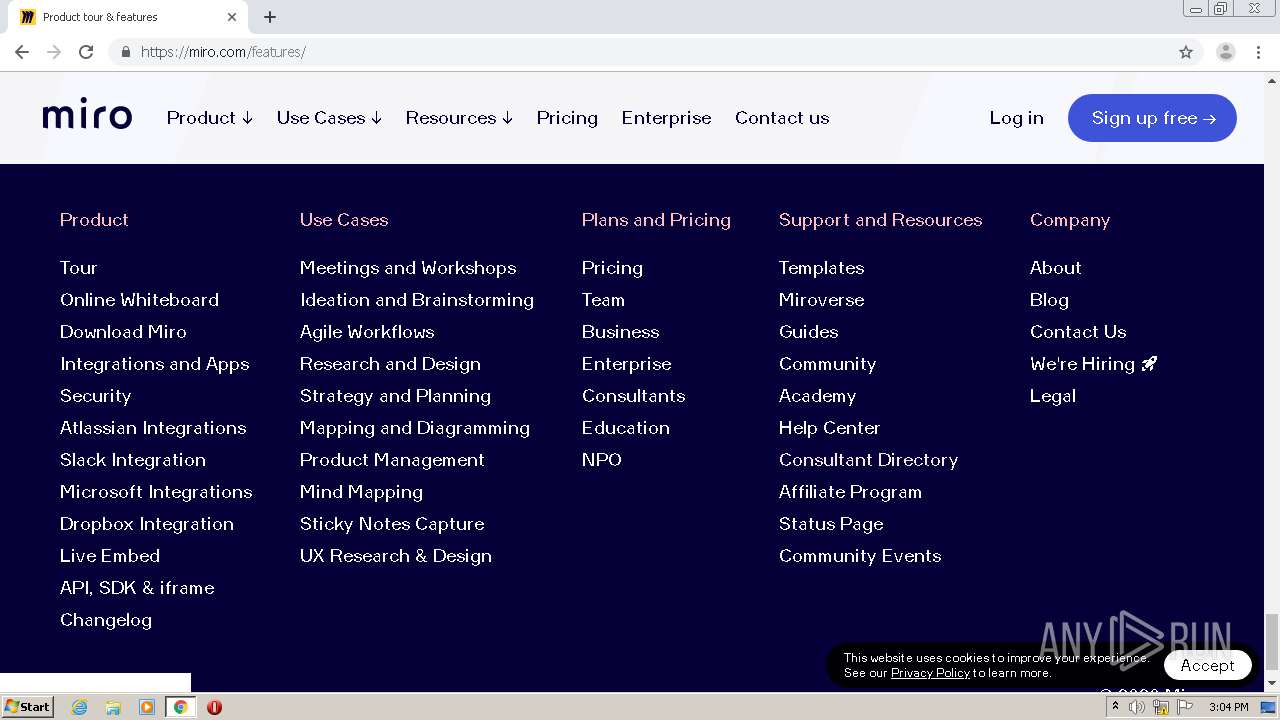
Task: Open the We're Hiring link
Action: [1093, 364]
